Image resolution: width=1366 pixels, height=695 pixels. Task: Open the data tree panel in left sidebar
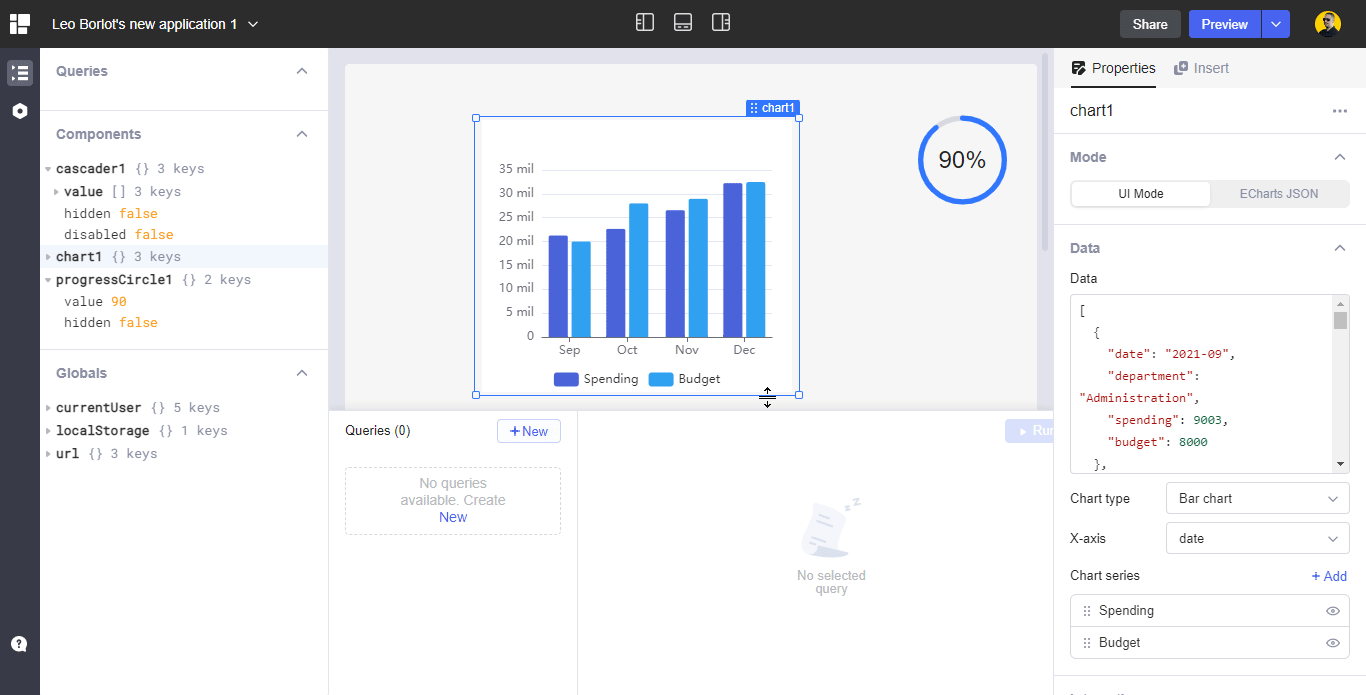(x=19, y=72)
